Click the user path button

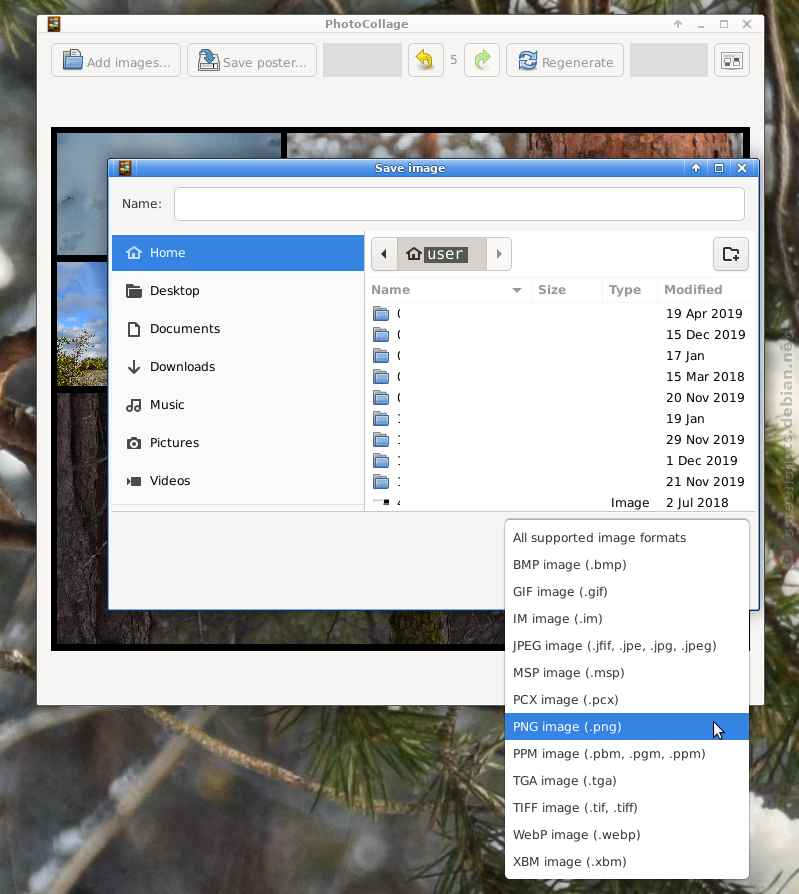(x=441, y=254)
